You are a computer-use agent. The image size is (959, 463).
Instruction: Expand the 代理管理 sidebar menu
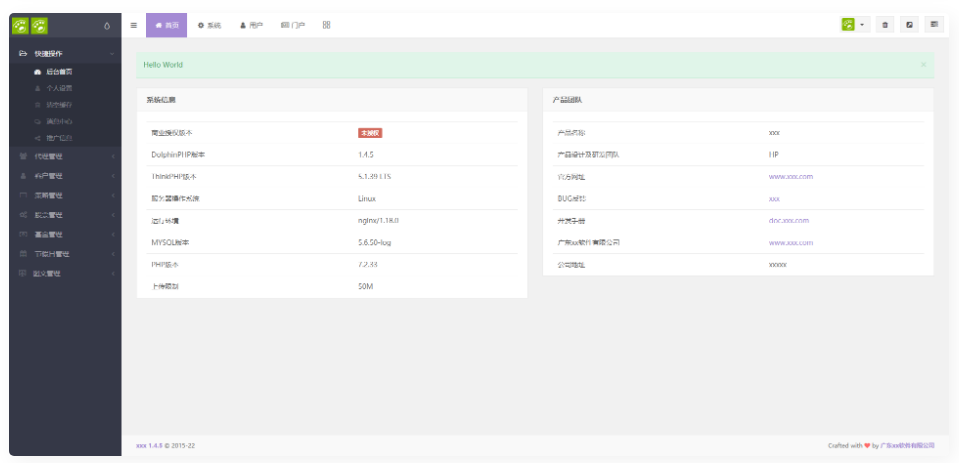tap(60, 156)
